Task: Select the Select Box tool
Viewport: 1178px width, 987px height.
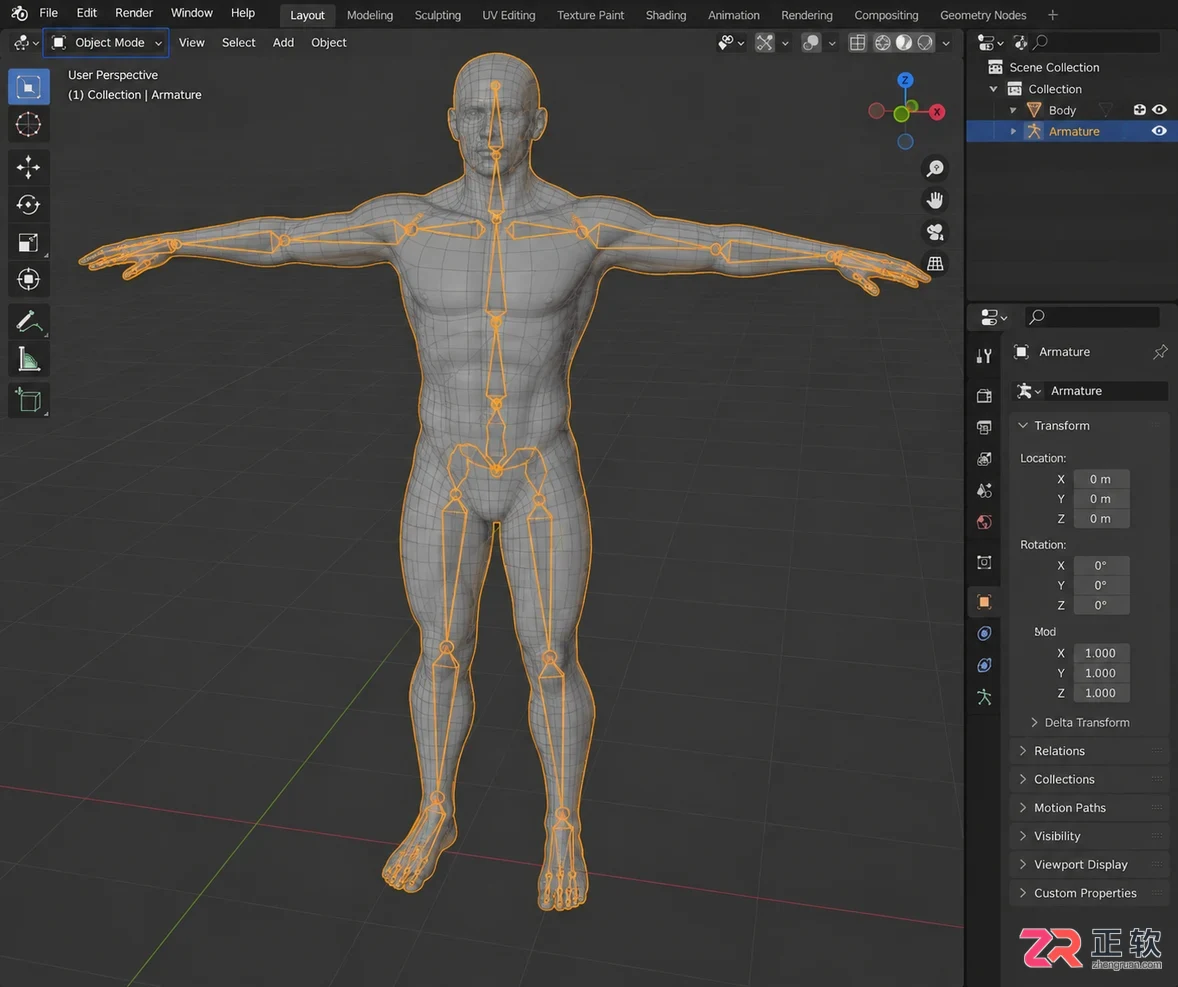Action: (x=29, y=87)
